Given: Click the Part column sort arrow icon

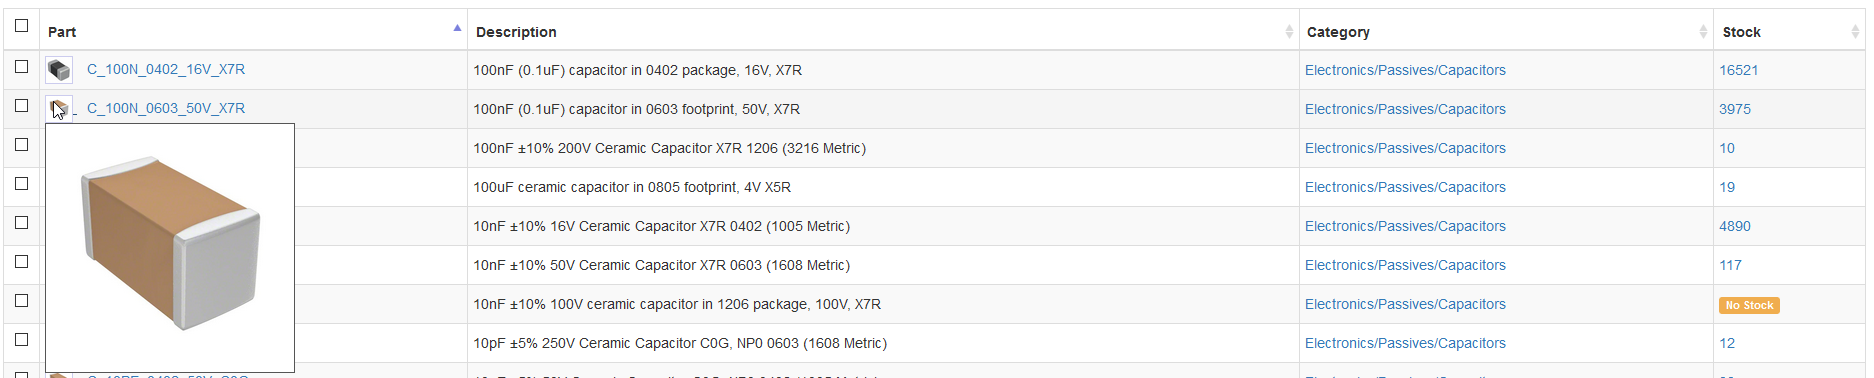Looking at the screenshot, I should (x=457, y=28).
